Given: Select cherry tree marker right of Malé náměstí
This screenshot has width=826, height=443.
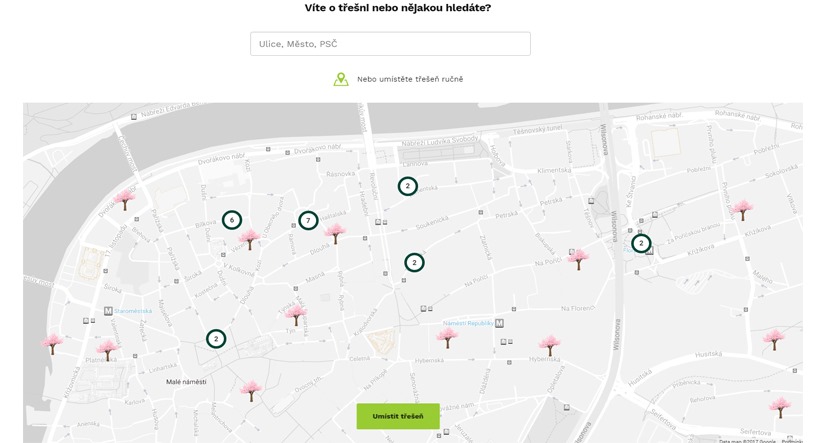Looking at the screenshot, I should (x=251, y=391).
